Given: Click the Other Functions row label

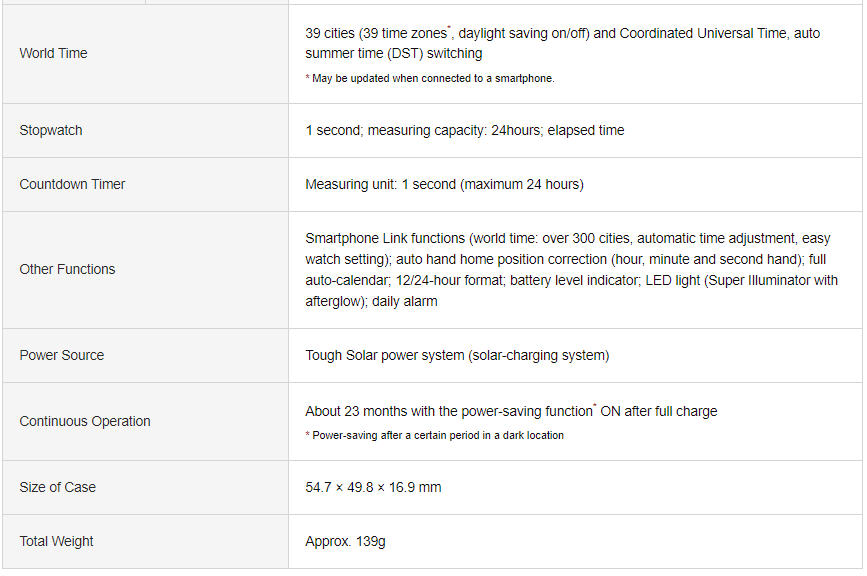Looking at the screenshot, I should pyautogui.click(x=67, y=269).
